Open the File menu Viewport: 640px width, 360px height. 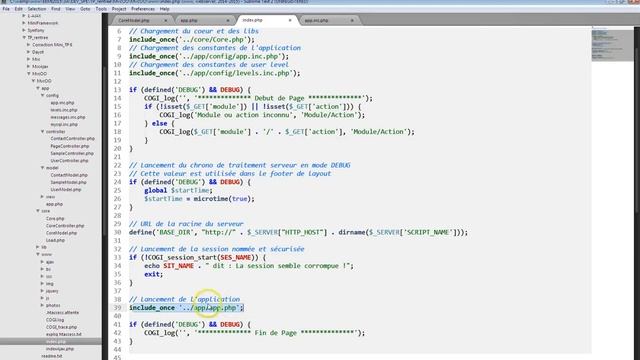point(6,9)
